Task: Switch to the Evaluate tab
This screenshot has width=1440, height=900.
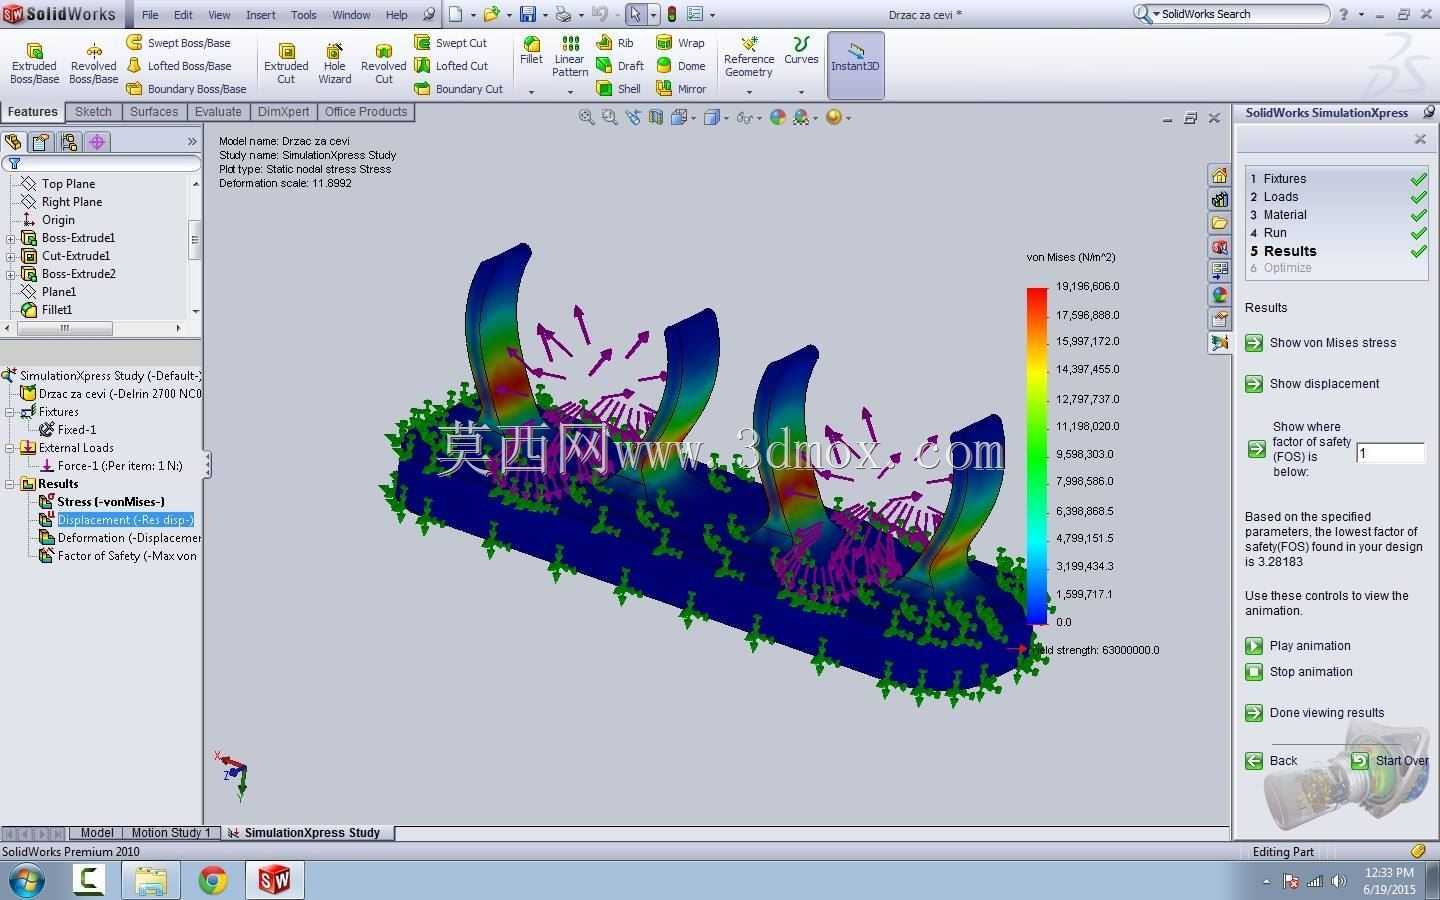Action: click(218, 112)
